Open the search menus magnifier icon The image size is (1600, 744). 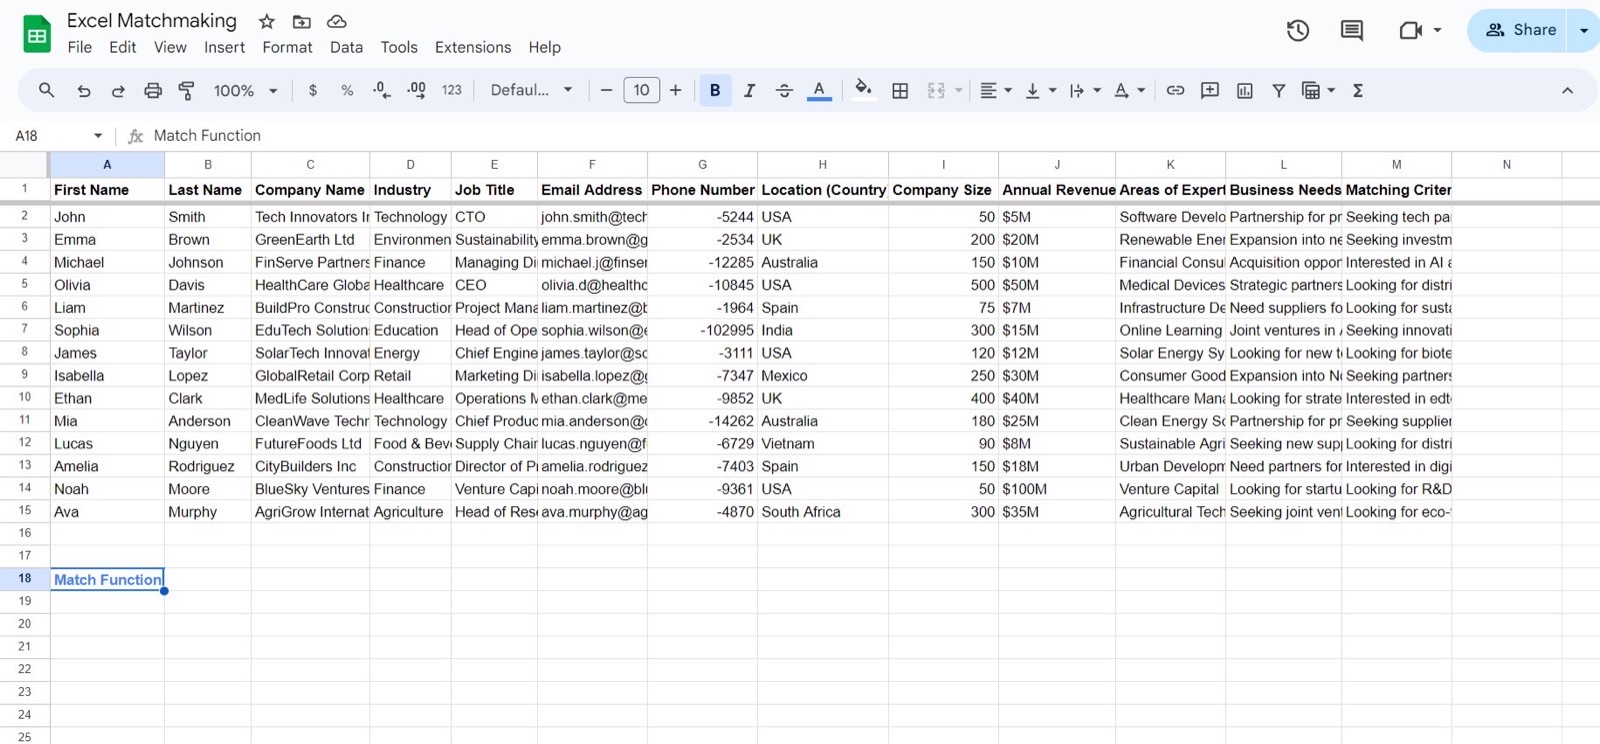click(x=46, y=90)
